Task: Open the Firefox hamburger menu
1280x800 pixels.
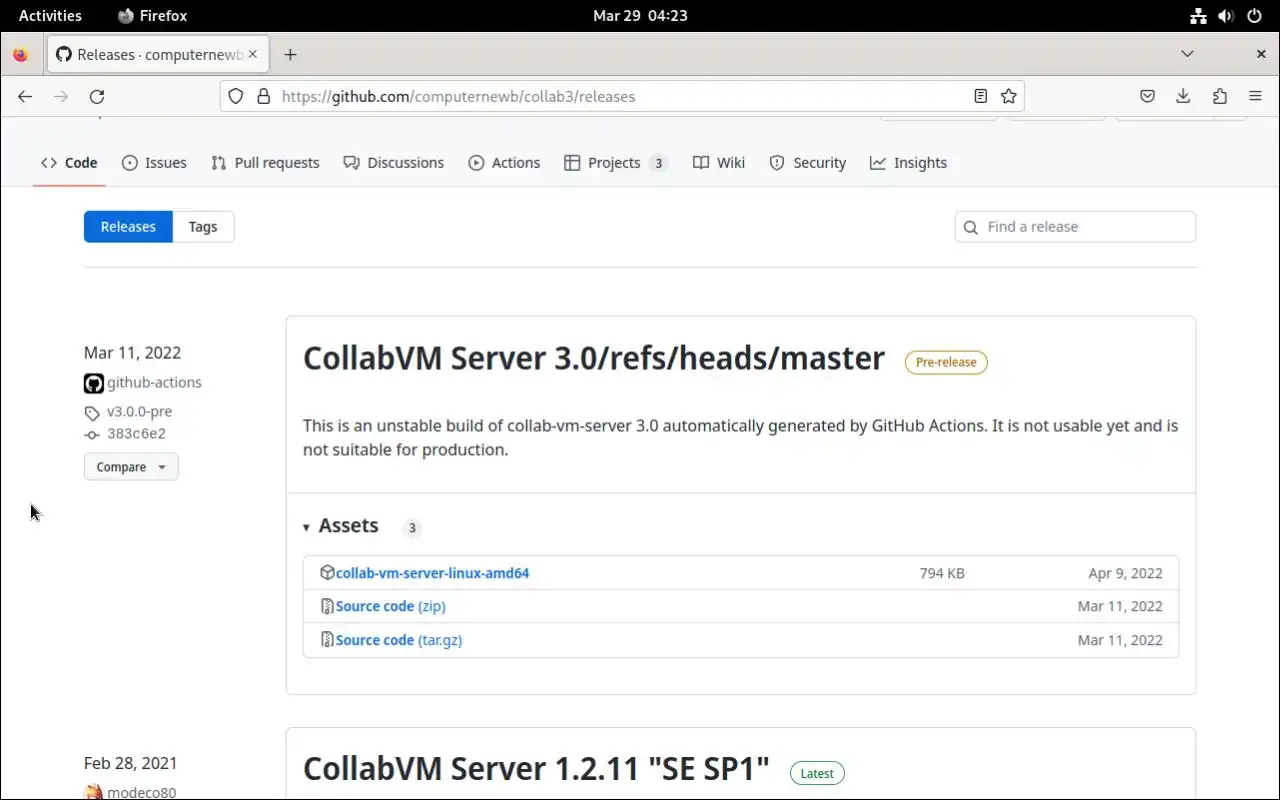Action: tap(1255, 96)
